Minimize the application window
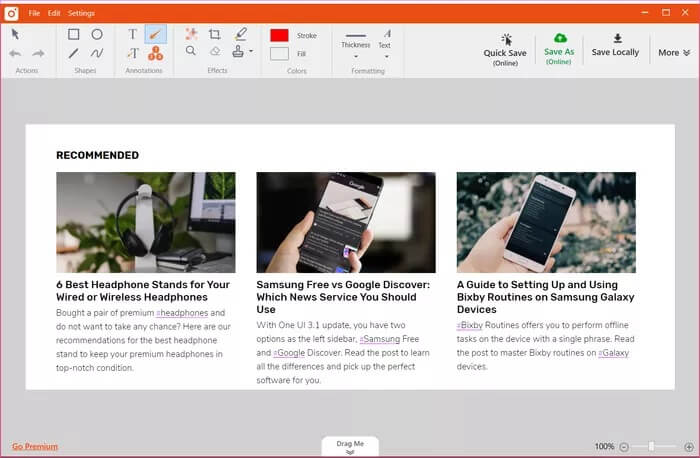The width and height of the screenshot is (700, 458). (645, 12)
